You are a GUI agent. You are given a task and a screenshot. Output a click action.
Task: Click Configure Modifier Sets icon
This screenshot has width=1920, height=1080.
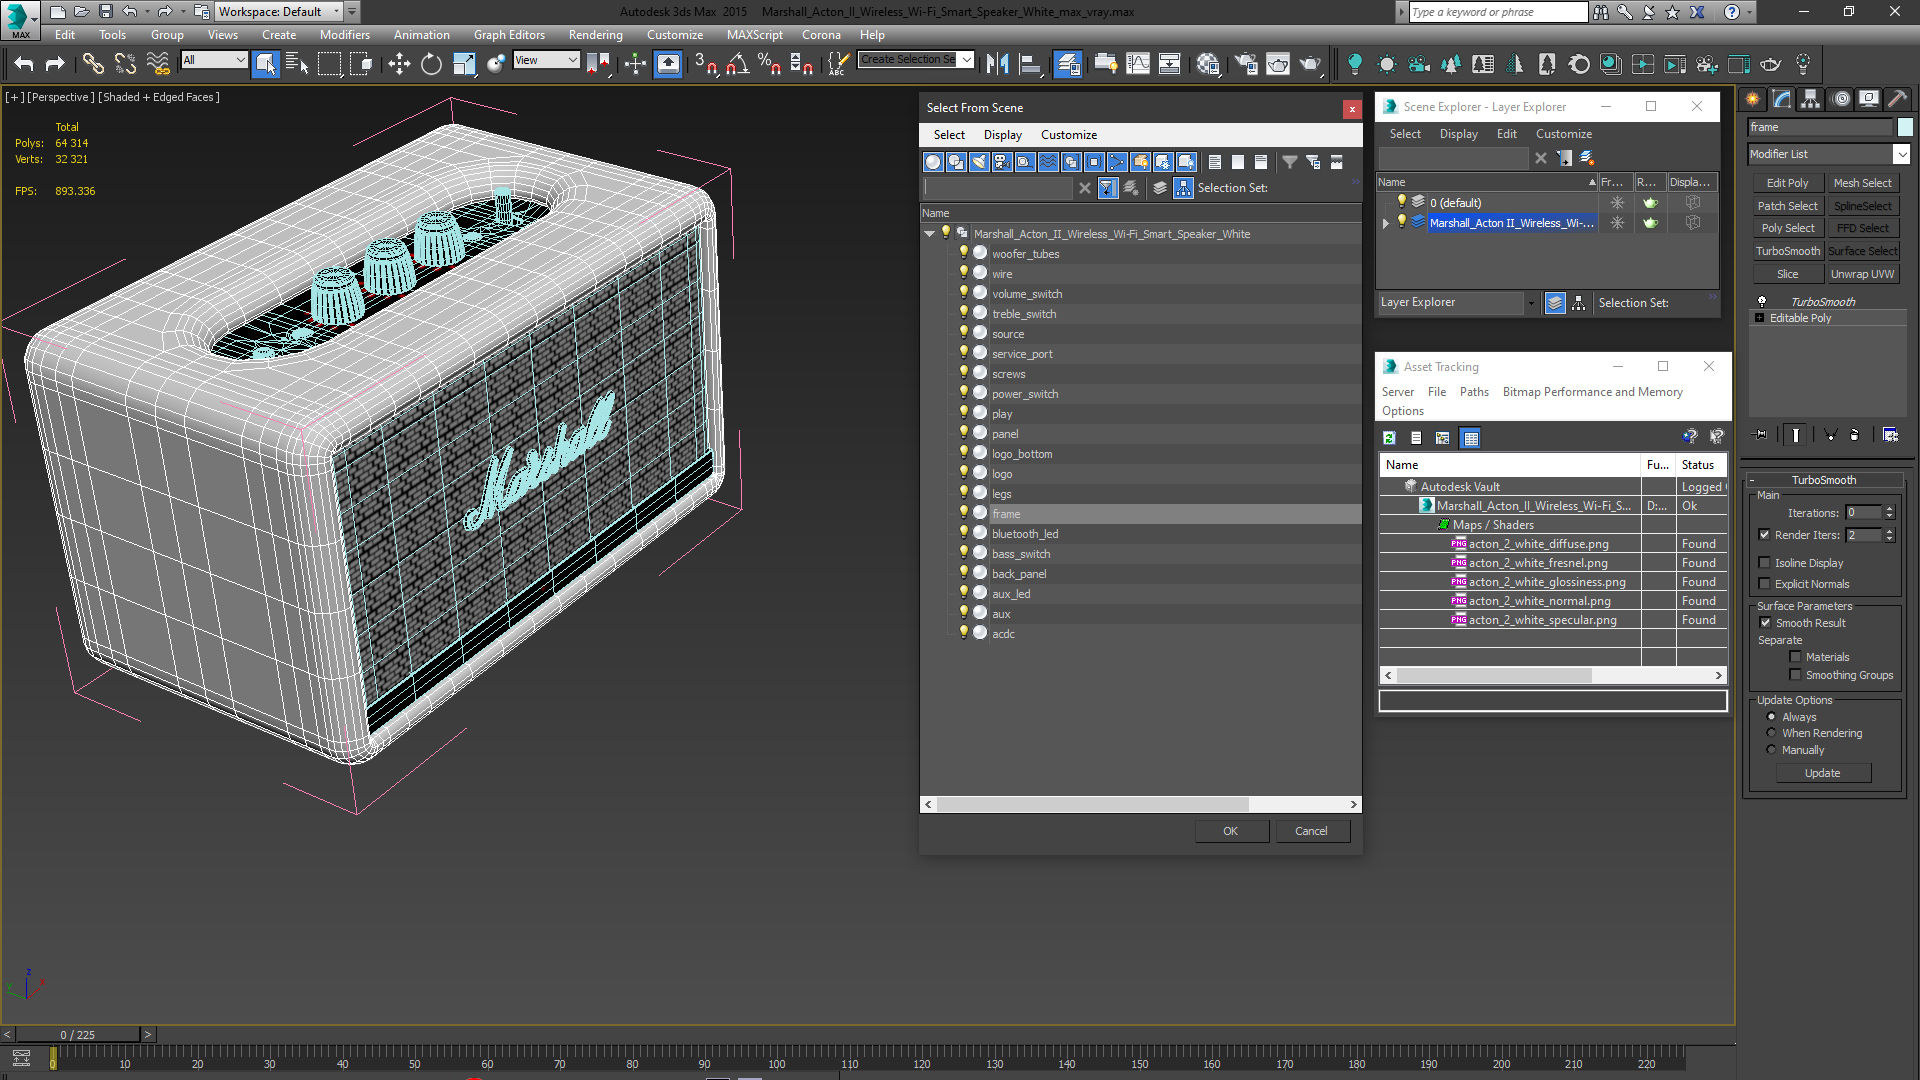(1890, 435)
